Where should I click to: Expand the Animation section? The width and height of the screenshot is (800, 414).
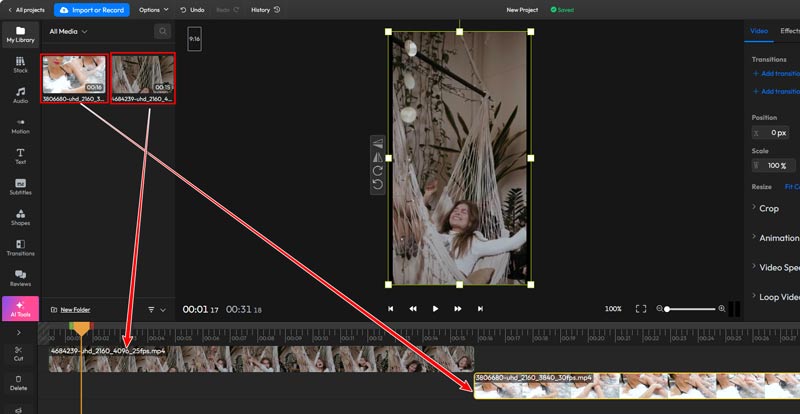coord(776,238)
